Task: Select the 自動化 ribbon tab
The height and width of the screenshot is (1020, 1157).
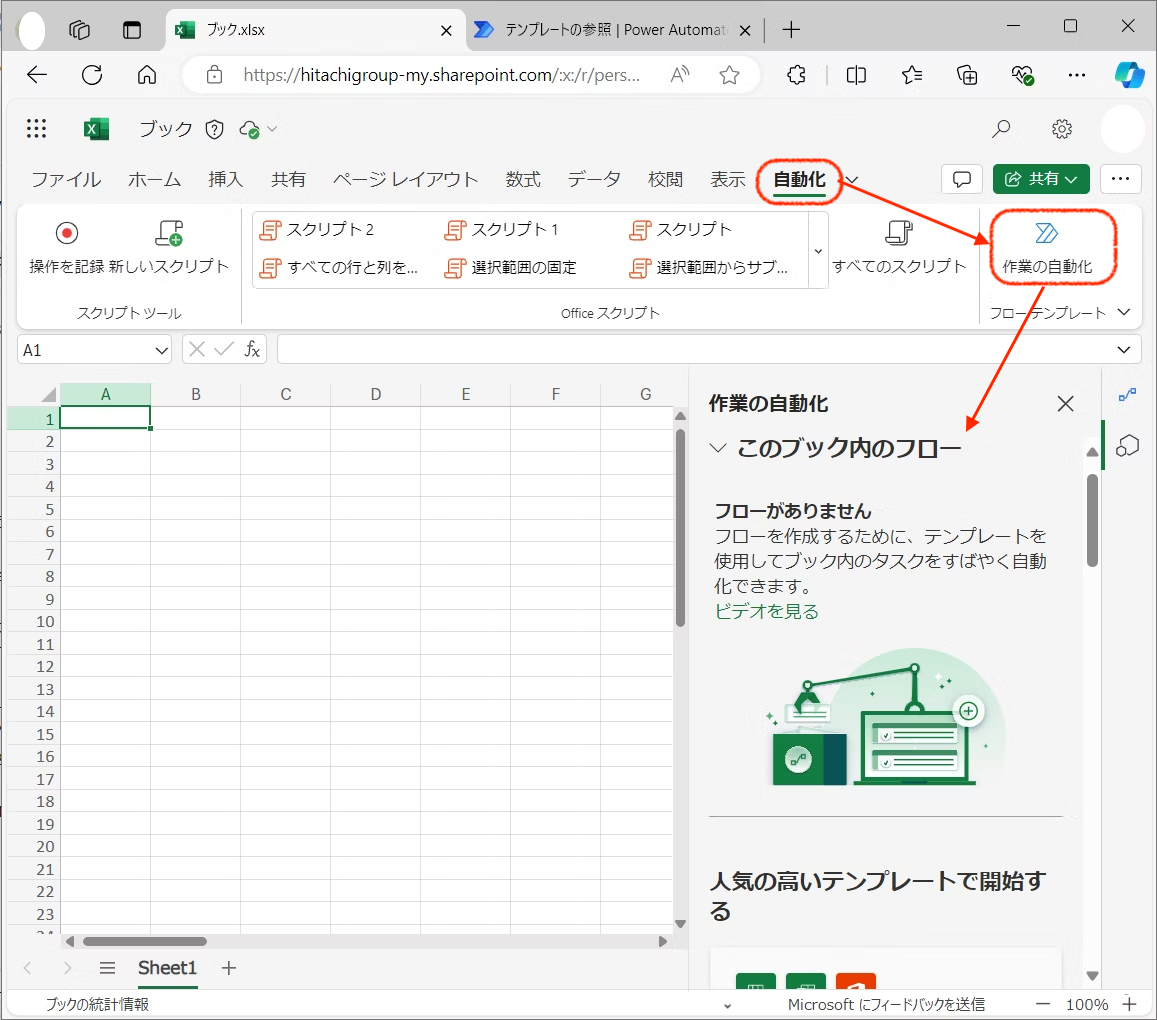Action: pos(799,179)
